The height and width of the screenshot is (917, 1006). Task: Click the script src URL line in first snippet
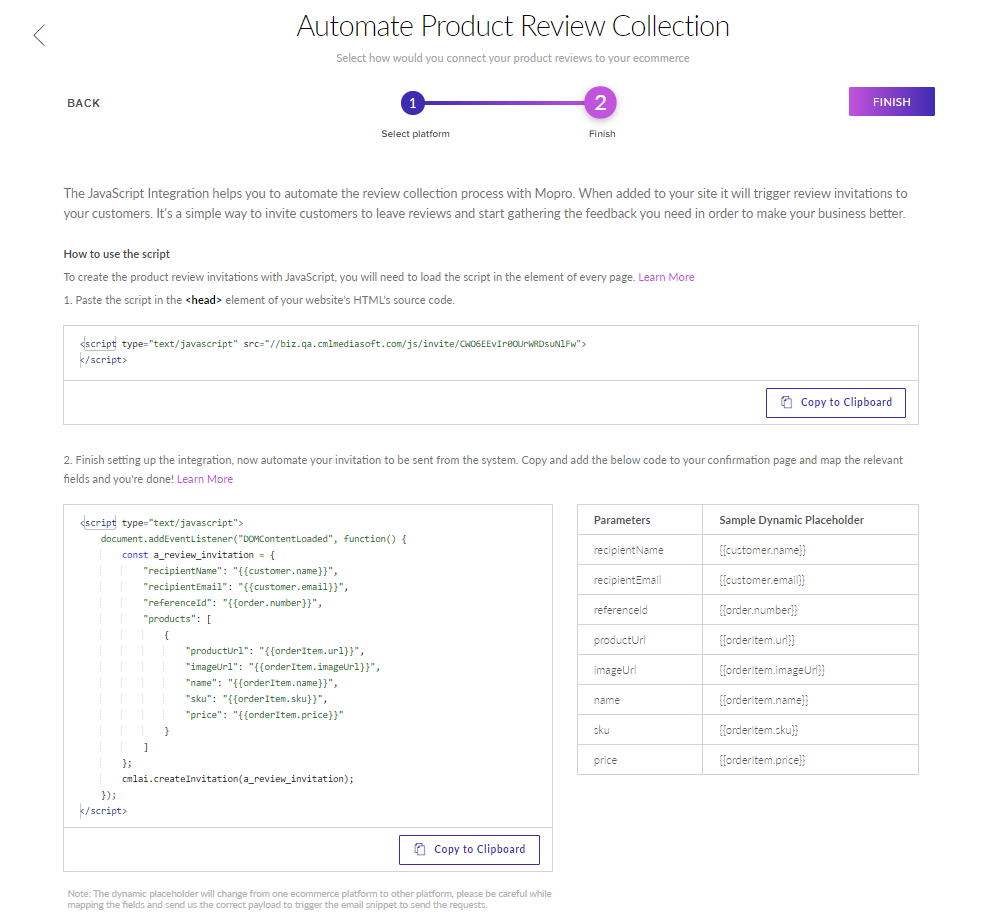point(334,344)
